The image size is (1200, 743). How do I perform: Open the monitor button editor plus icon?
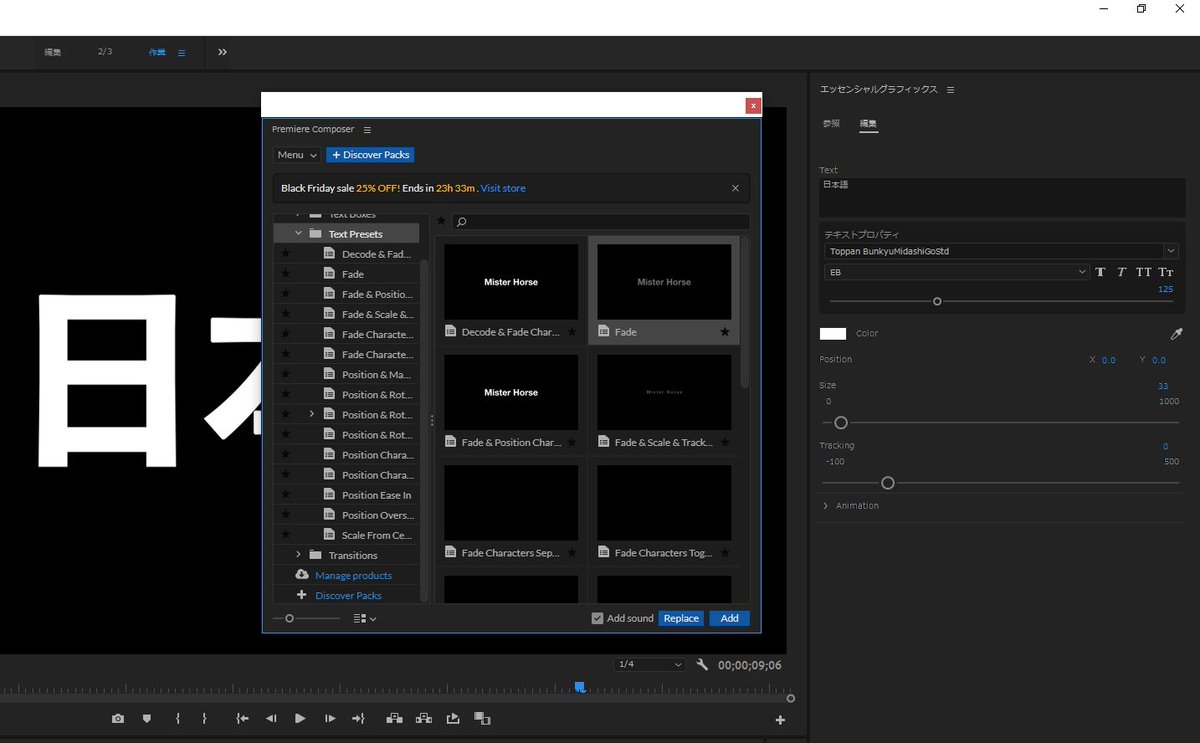pyautogui.click(x=780, y=720)
